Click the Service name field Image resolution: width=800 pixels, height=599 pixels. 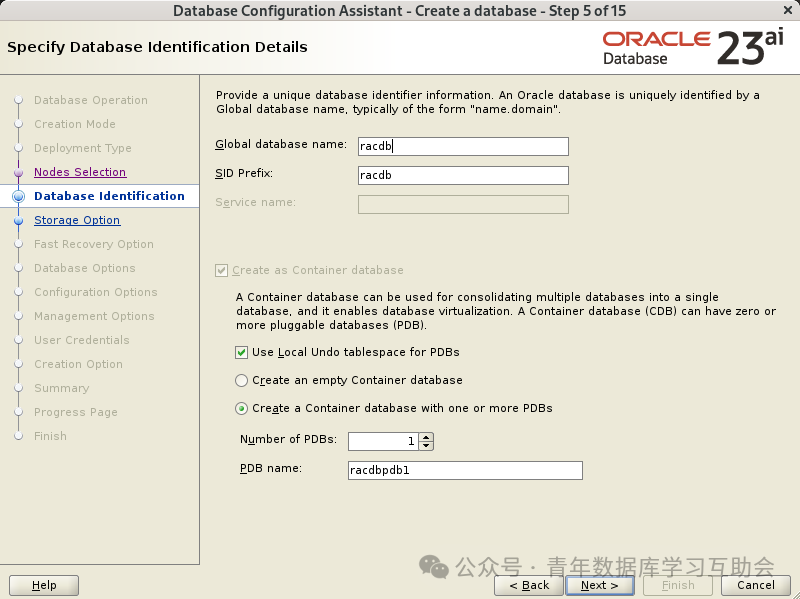tap(463, 205)
